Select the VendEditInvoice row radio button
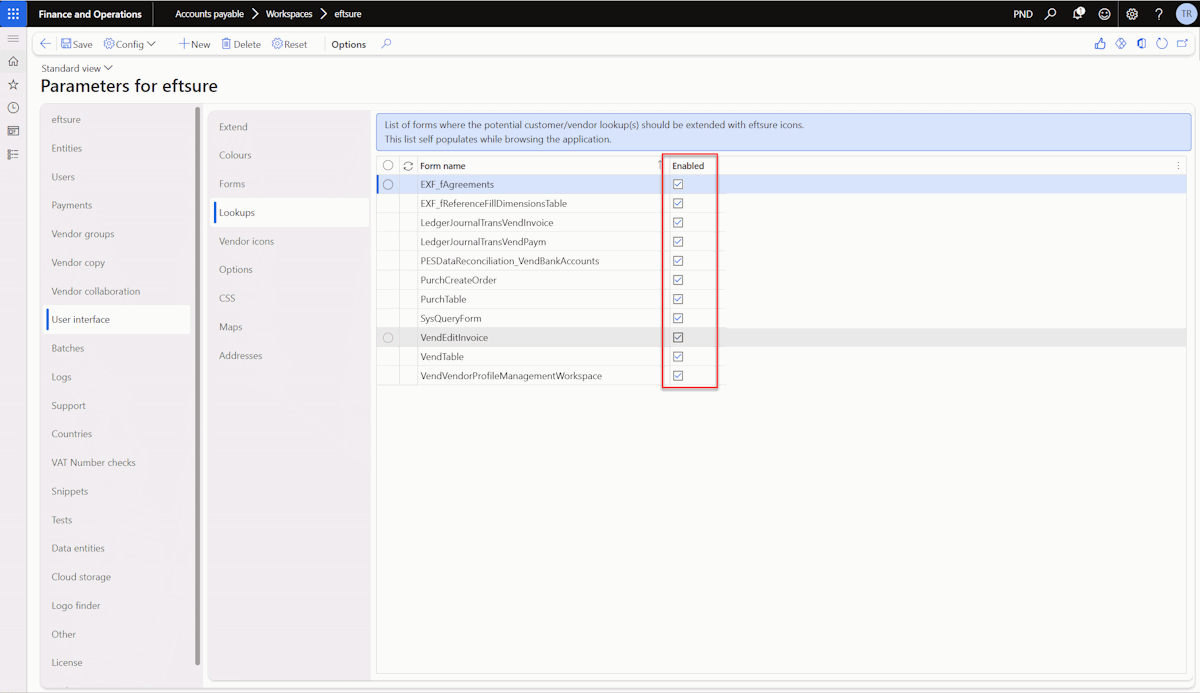Image resolution: width=1200 pixels, height=693 pixels. (388, 338)
